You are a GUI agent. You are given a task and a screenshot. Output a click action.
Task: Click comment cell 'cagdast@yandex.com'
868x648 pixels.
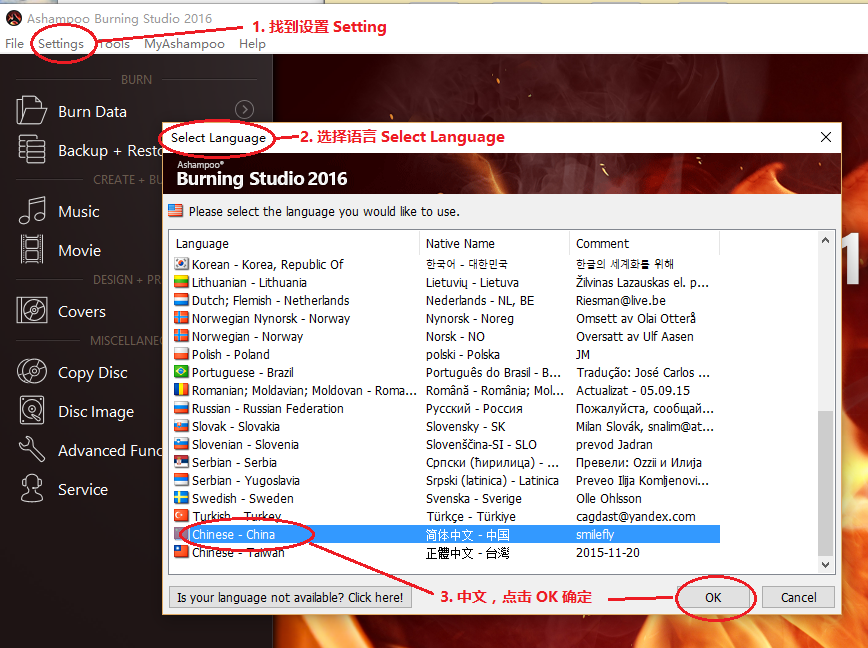coord(636,516)
